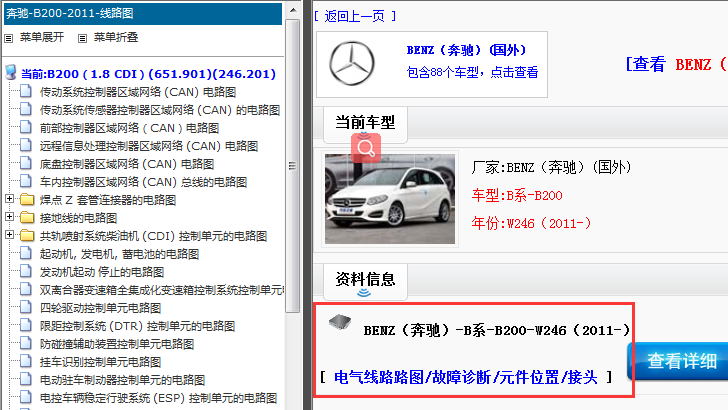The width and height of the screenshot is (728, 410).
Task: Click 菜单折叠 to collapse all menus
Action: (116, 37)
